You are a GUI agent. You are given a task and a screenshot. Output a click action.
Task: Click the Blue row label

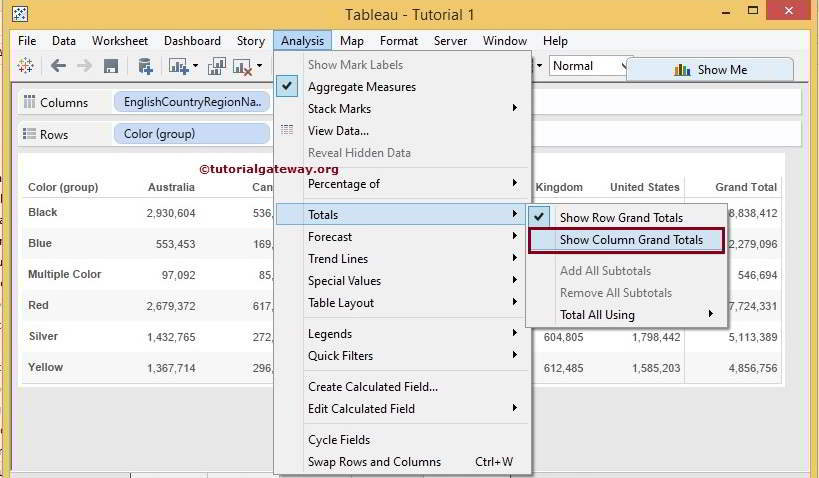(x=40, y=243)
